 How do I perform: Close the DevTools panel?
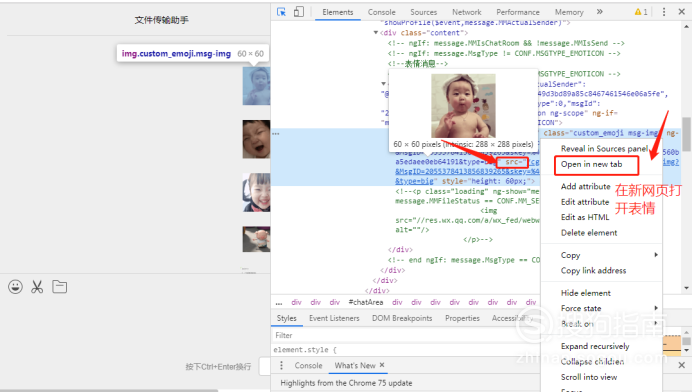[x=681, y=12]
